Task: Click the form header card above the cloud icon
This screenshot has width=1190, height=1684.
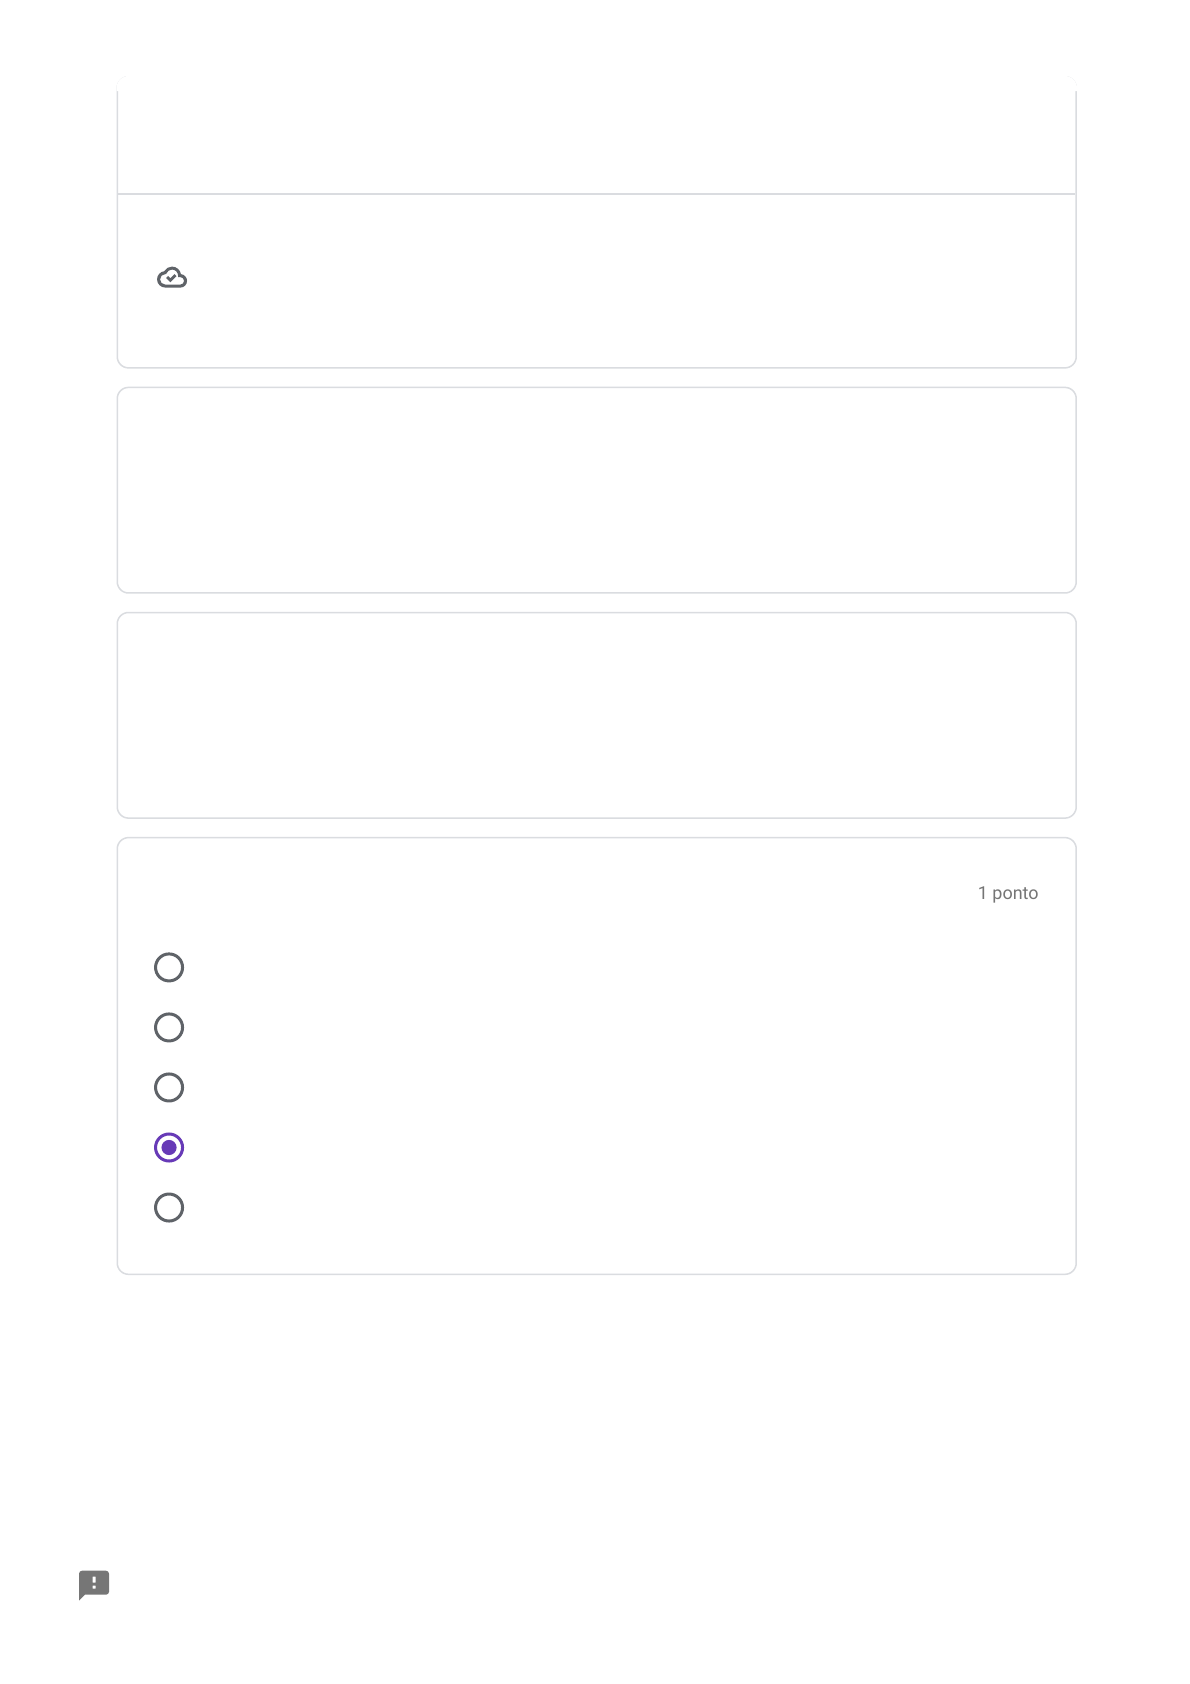Action: click(x=596, y=135)
